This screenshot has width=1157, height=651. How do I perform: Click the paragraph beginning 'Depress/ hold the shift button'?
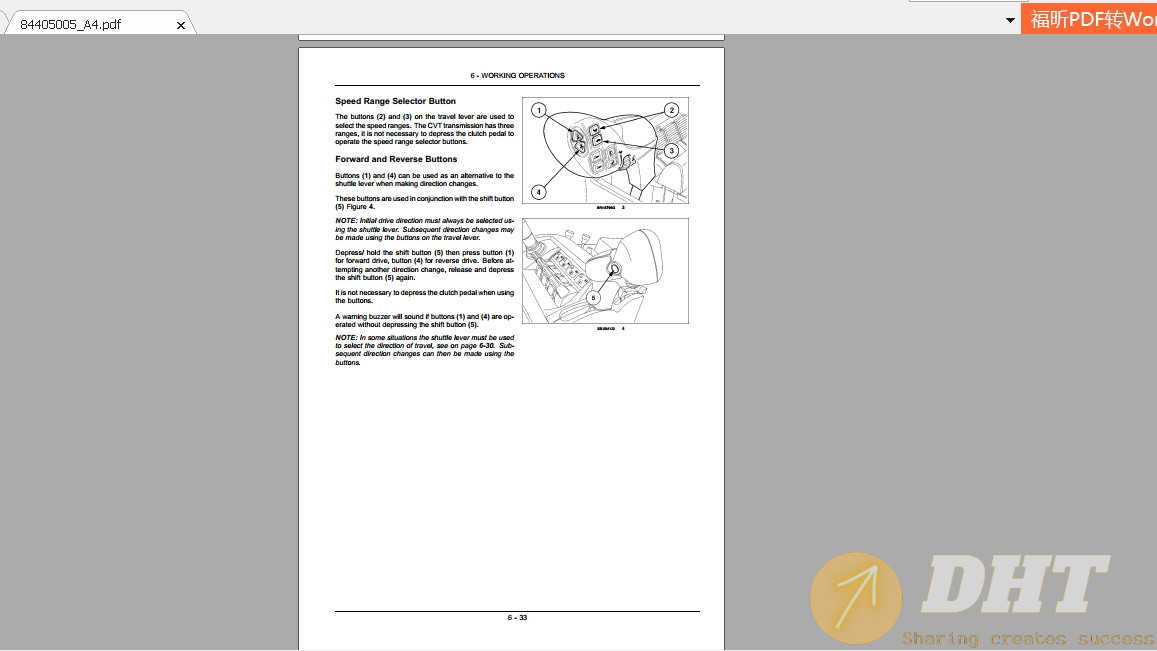pos(425,265)
